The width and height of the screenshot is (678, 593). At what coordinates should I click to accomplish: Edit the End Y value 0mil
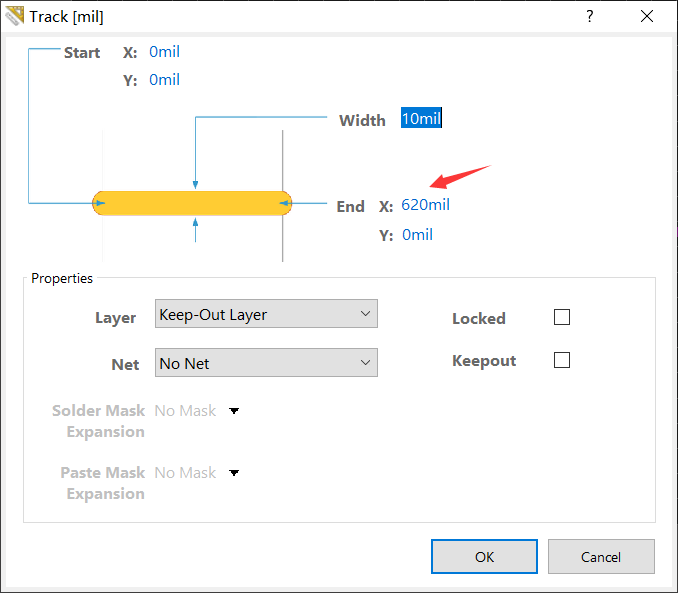(417, 235)
